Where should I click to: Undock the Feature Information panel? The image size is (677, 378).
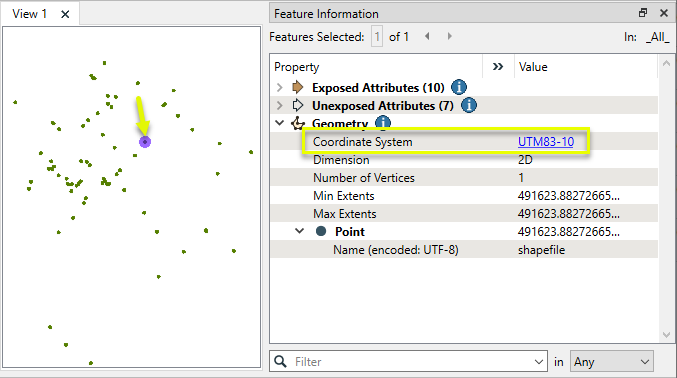(643, 13)
